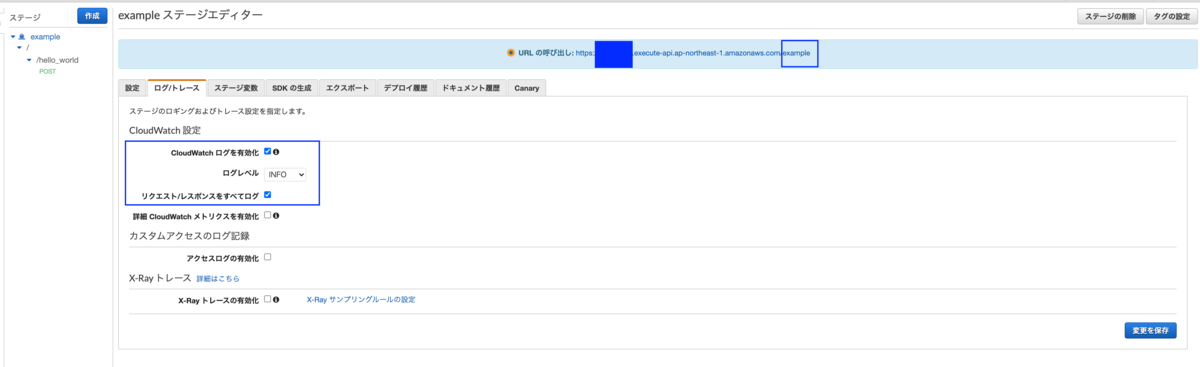Open the デプロイ履歴 tab
This screenshot has height=367, width=1200.
tap(405, 88)
